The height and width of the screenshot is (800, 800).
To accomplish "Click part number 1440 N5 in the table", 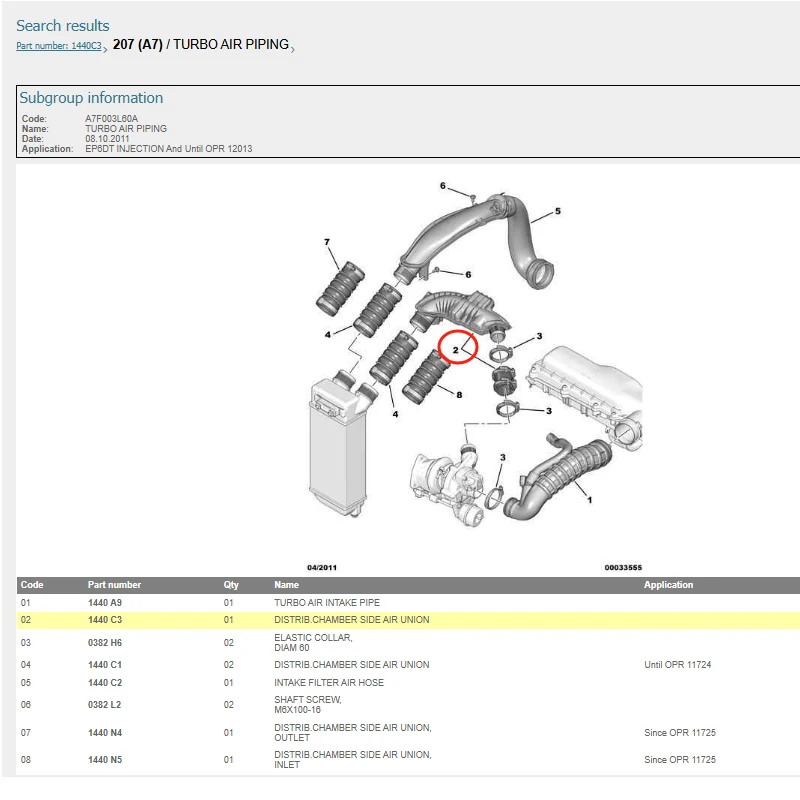I will (x=105, y=760).
